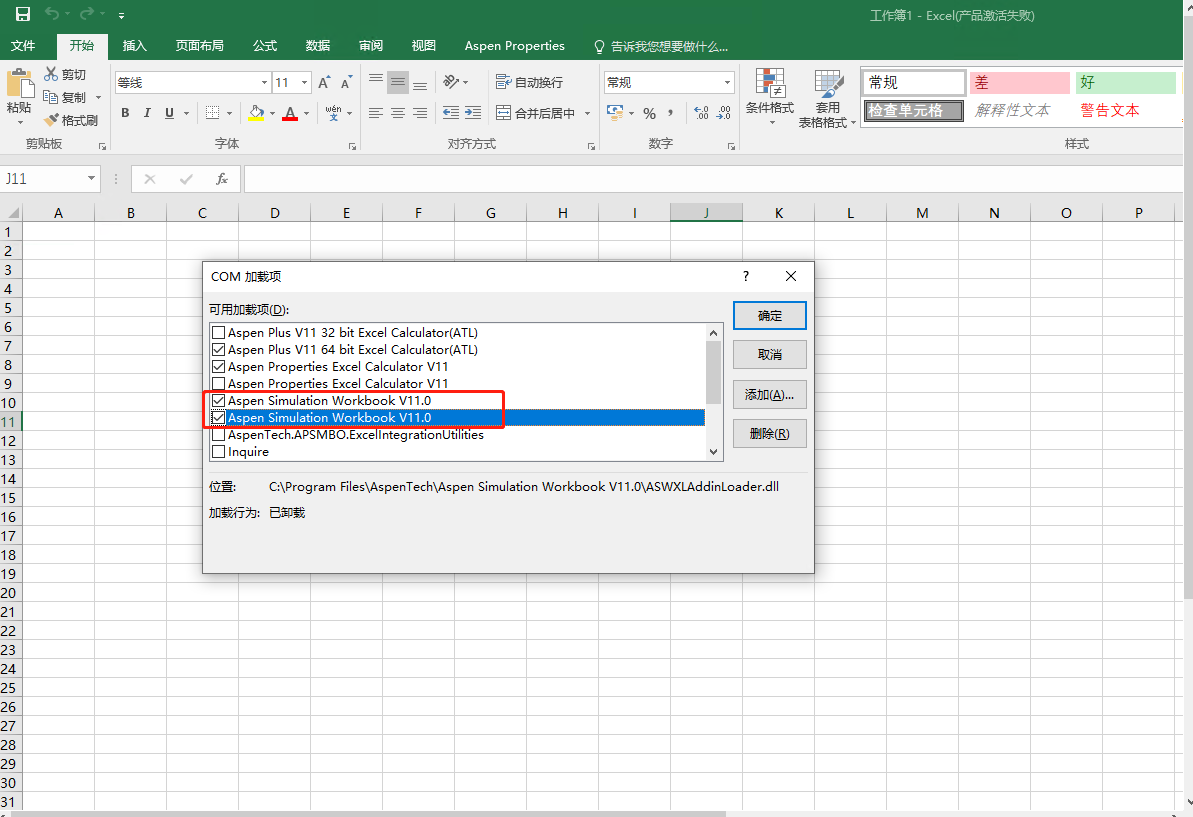Open the Merge & Center (合并后居中) dropdown arrow

click(x=587, y=113)
